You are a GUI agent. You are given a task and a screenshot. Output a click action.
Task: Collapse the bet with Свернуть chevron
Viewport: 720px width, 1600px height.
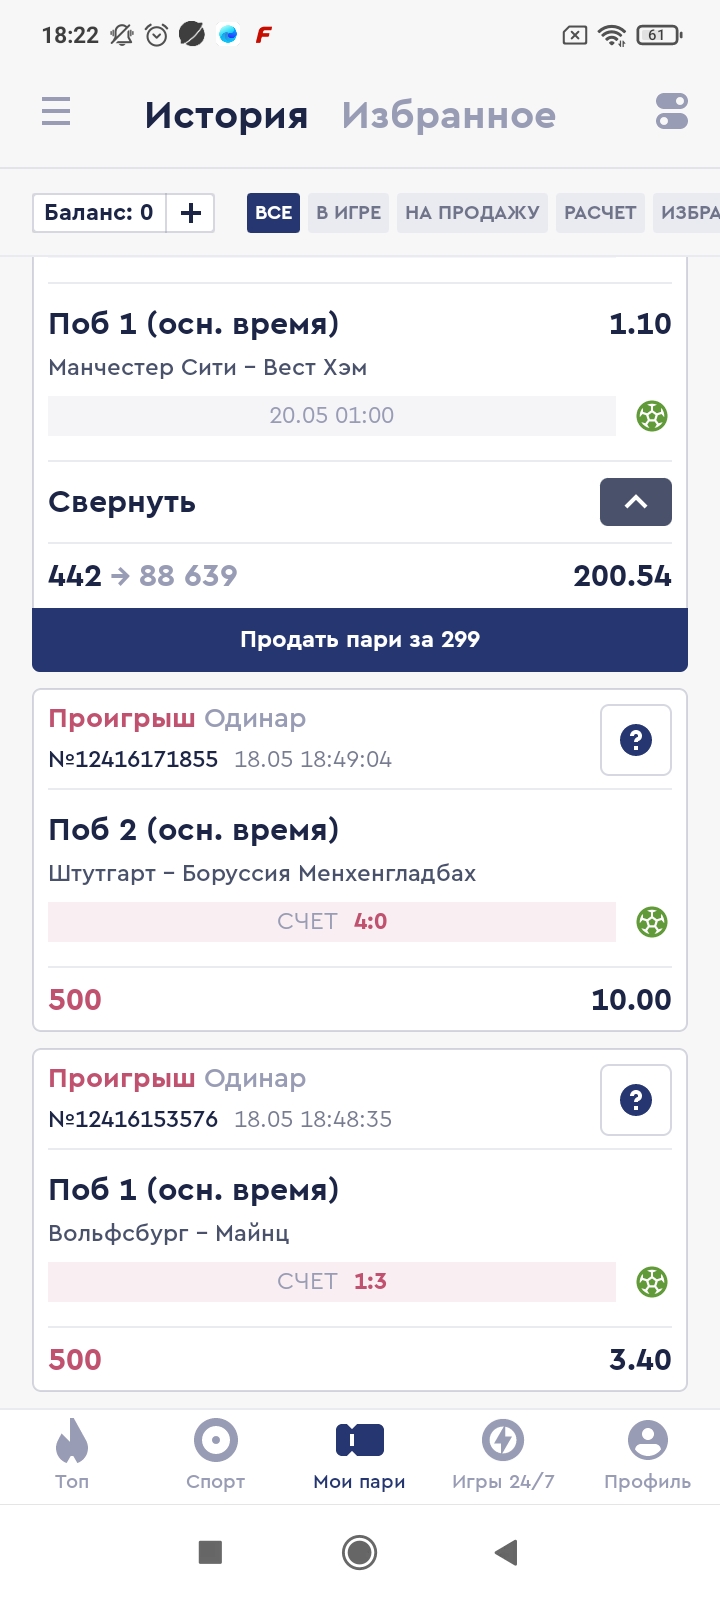click(635, 502)
